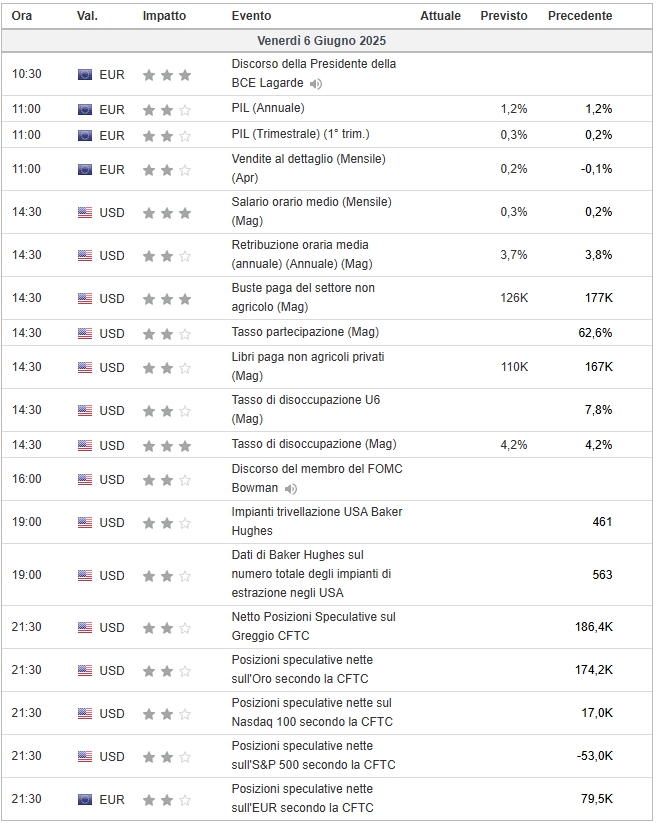Image resolution: width=657 pixels, height=823 pixels.
Task: Click the stars for Tasso di disoccupazione (Mag)
Action: tap(167, 446)
